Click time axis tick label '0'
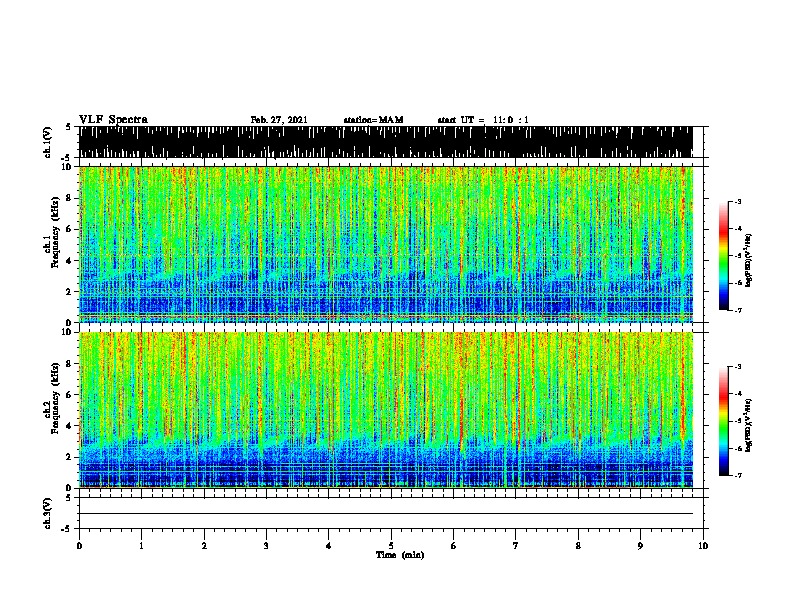Image resolution: width=792 pixels, height=612 pixels. click(x=79, y=546)
